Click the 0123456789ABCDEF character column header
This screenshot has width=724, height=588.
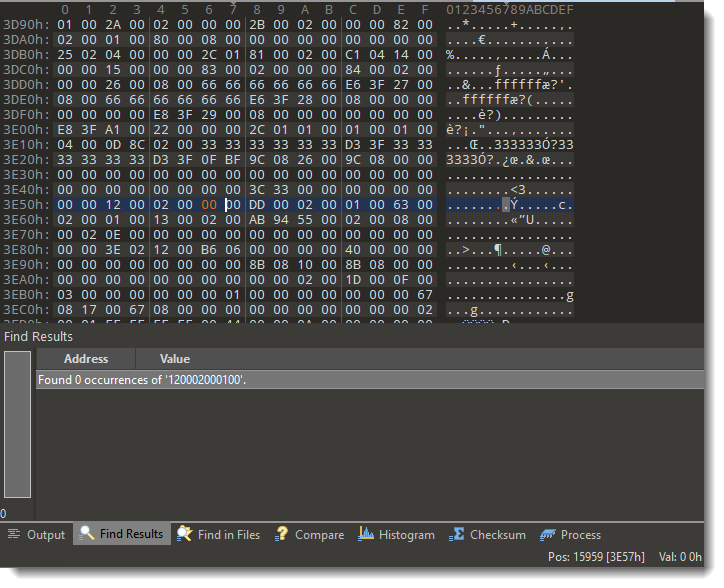[x=509, y=9]
